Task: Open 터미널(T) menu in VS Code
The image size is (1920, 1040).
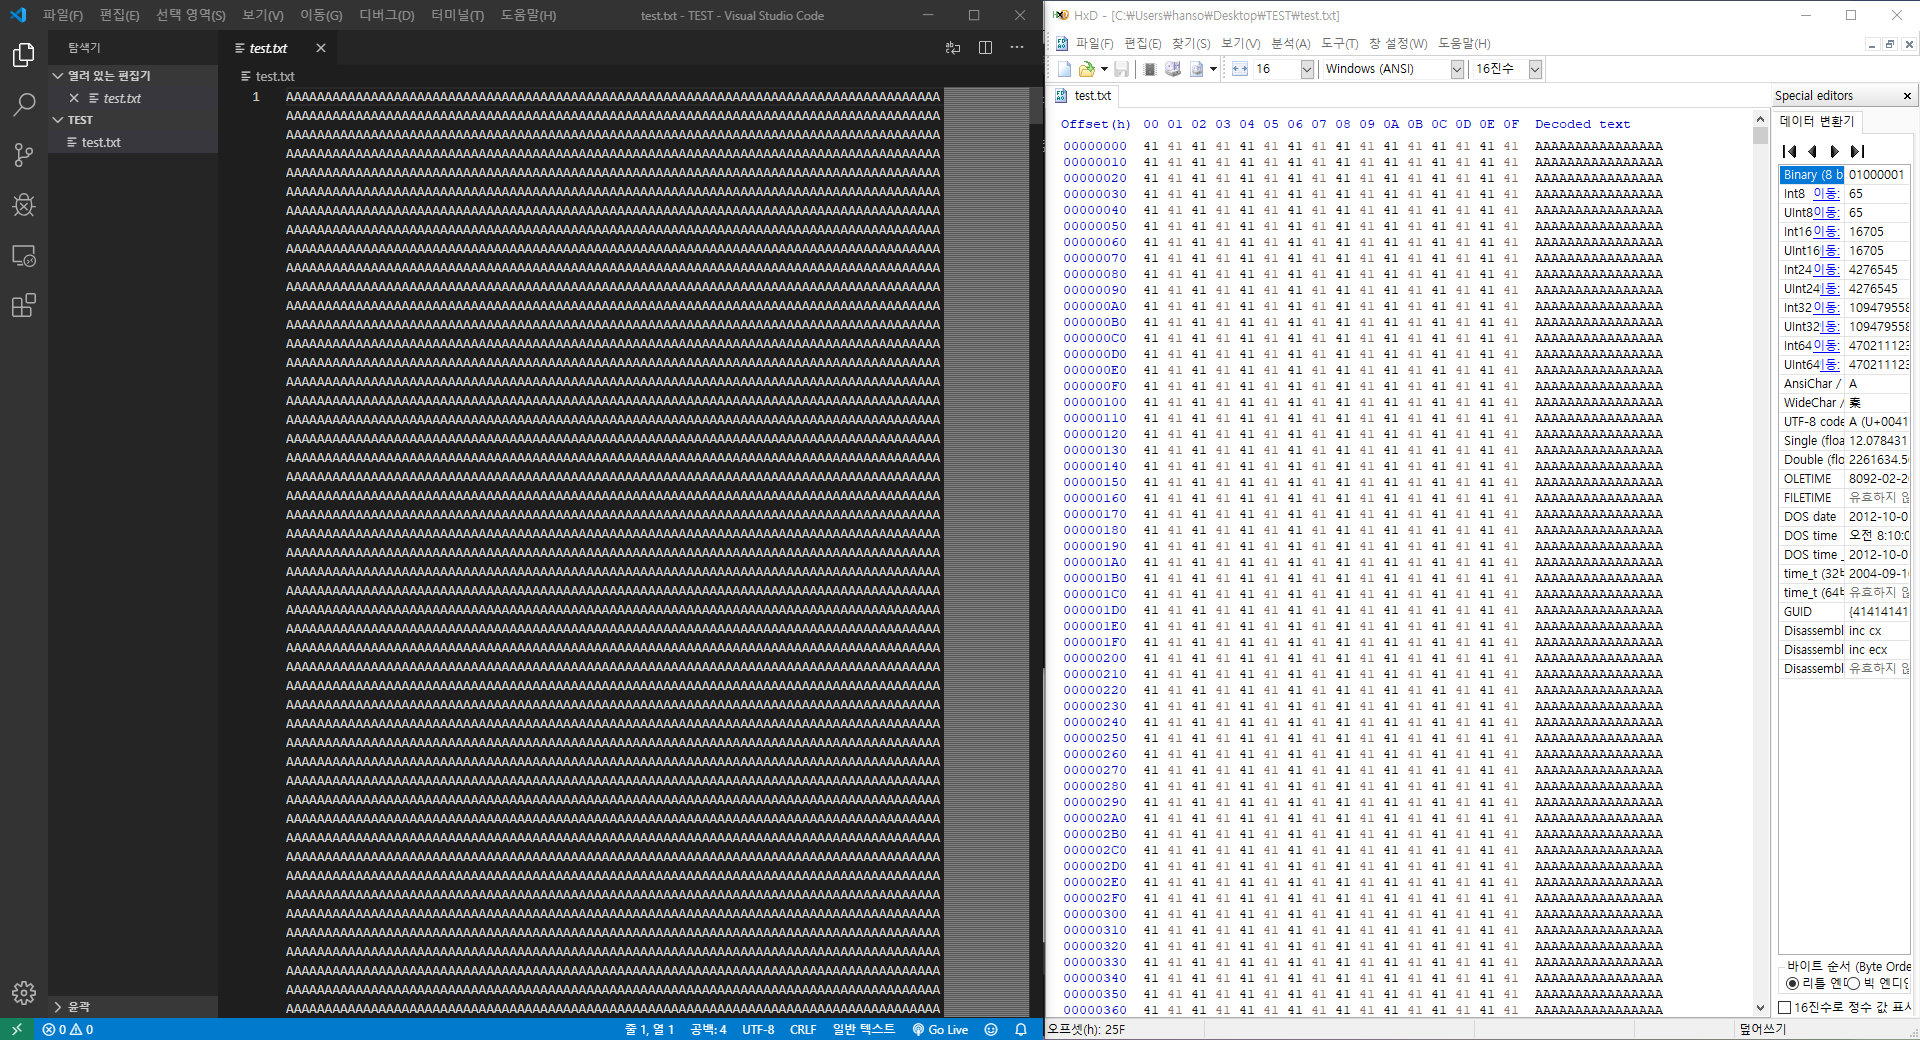Action: pyautogui.click(x=458, y=15)
